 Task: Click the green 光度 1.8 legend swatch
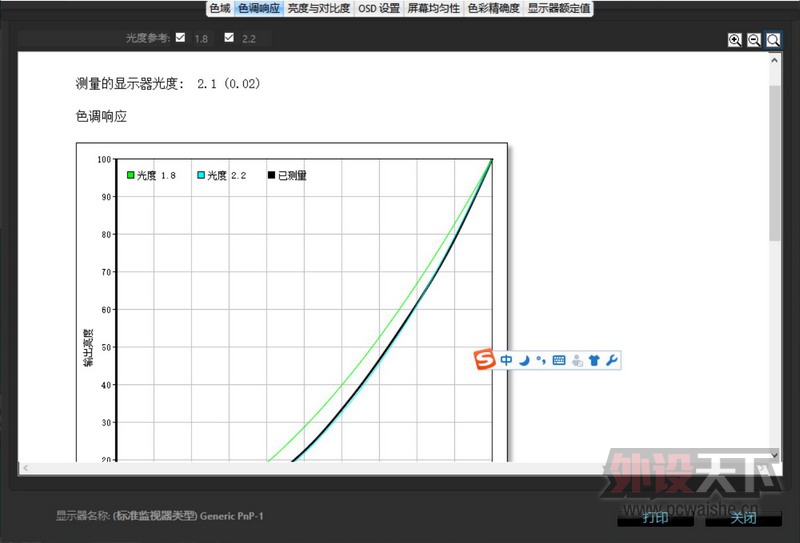tap(131, 175)
